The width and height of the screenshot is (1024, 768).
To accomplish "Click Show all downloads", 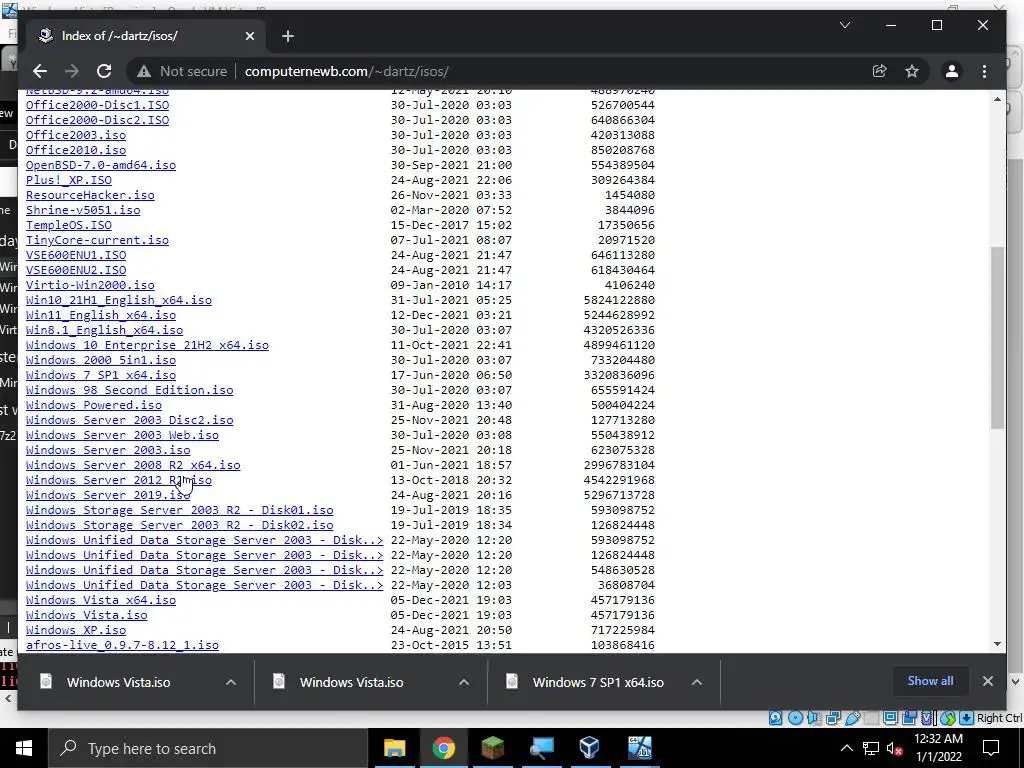I will coord(930,681).
